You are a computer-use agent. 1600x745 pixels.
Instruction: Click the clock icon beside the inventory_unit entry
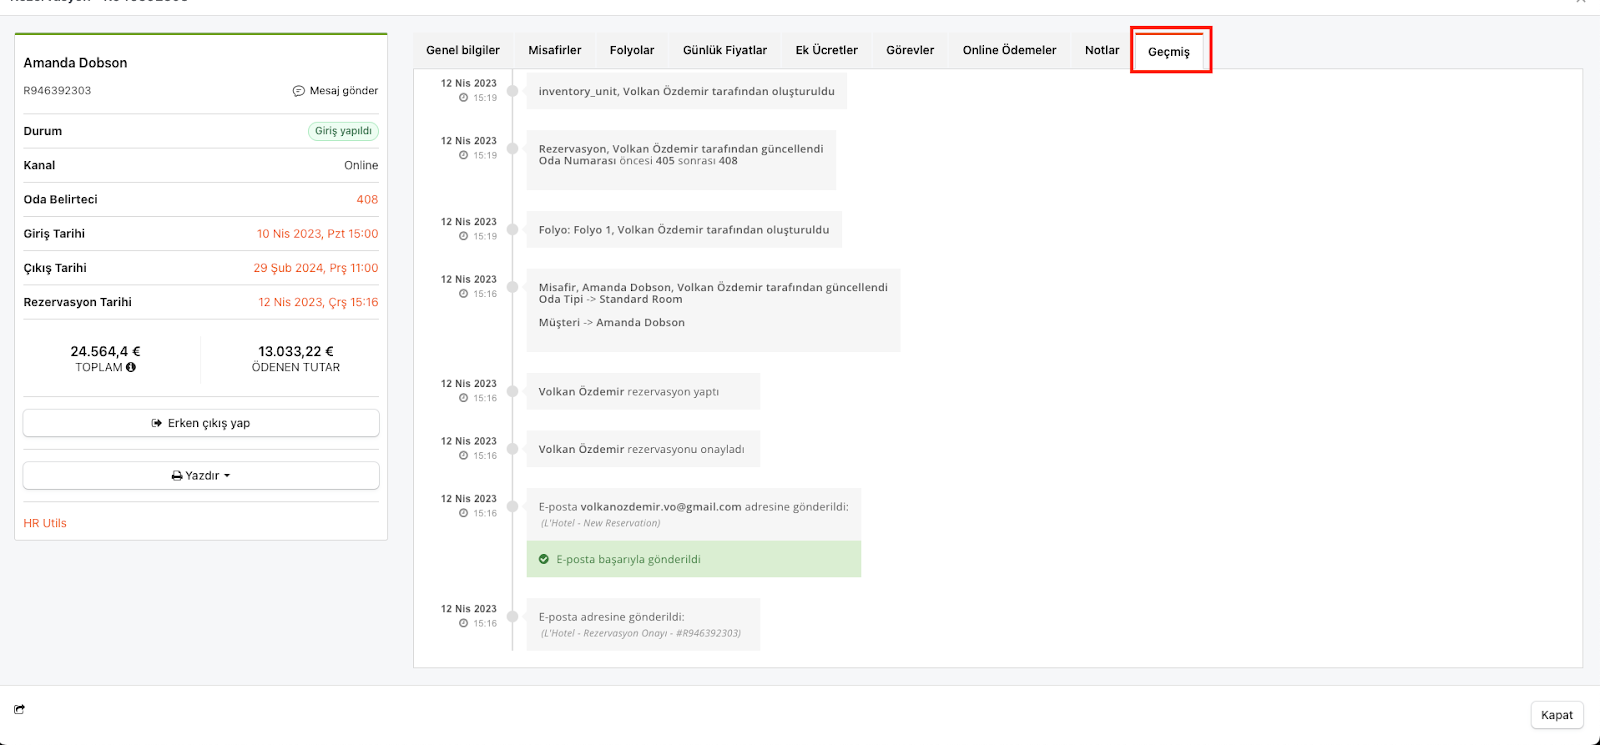tap(463, 98)
